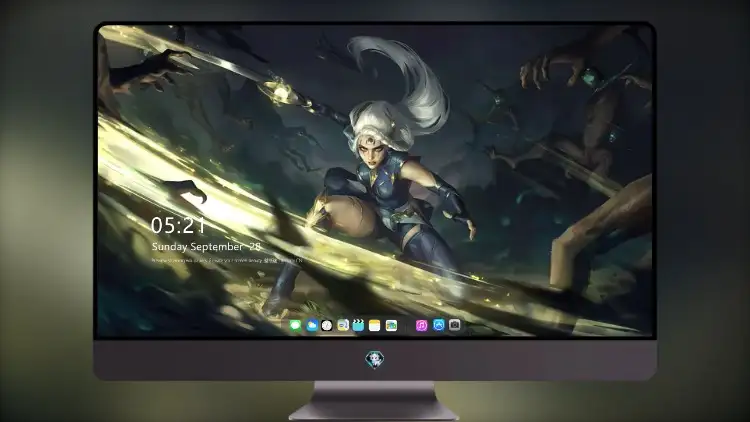
Task: Open the Notes app in dock
Action: coord(375,326)
